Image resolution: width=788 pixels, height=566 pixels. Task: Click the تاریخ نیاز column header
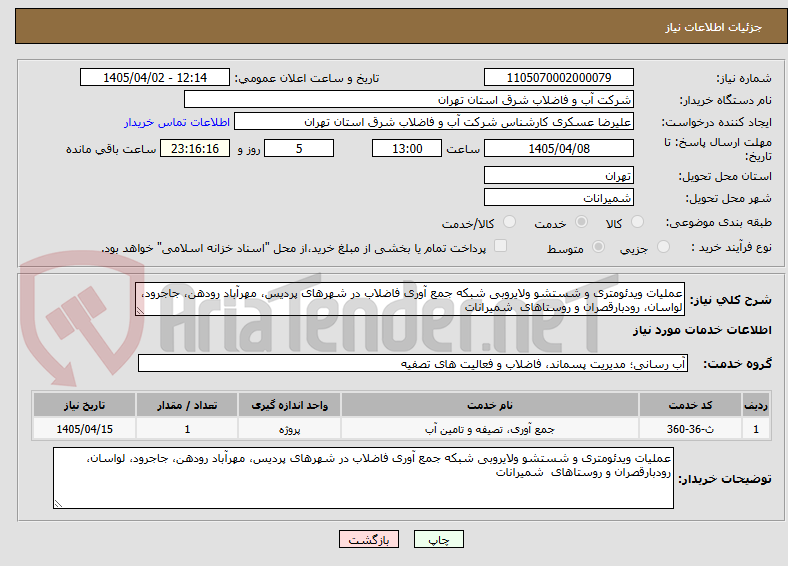click(x=84, y=405)
